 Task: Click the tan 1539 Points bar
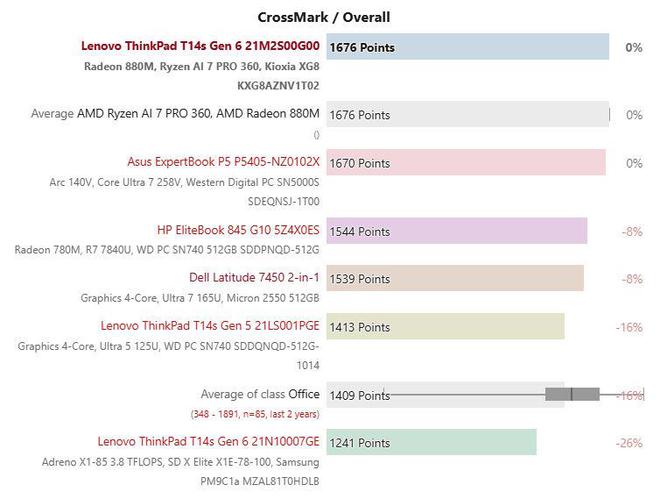(455, 278)
